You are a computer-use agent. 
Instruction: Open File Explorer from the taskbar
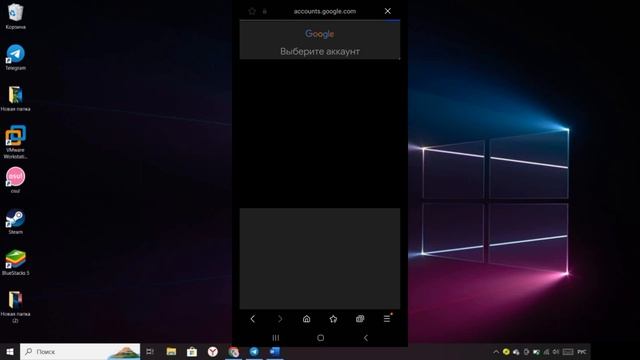tap(171, 351)
